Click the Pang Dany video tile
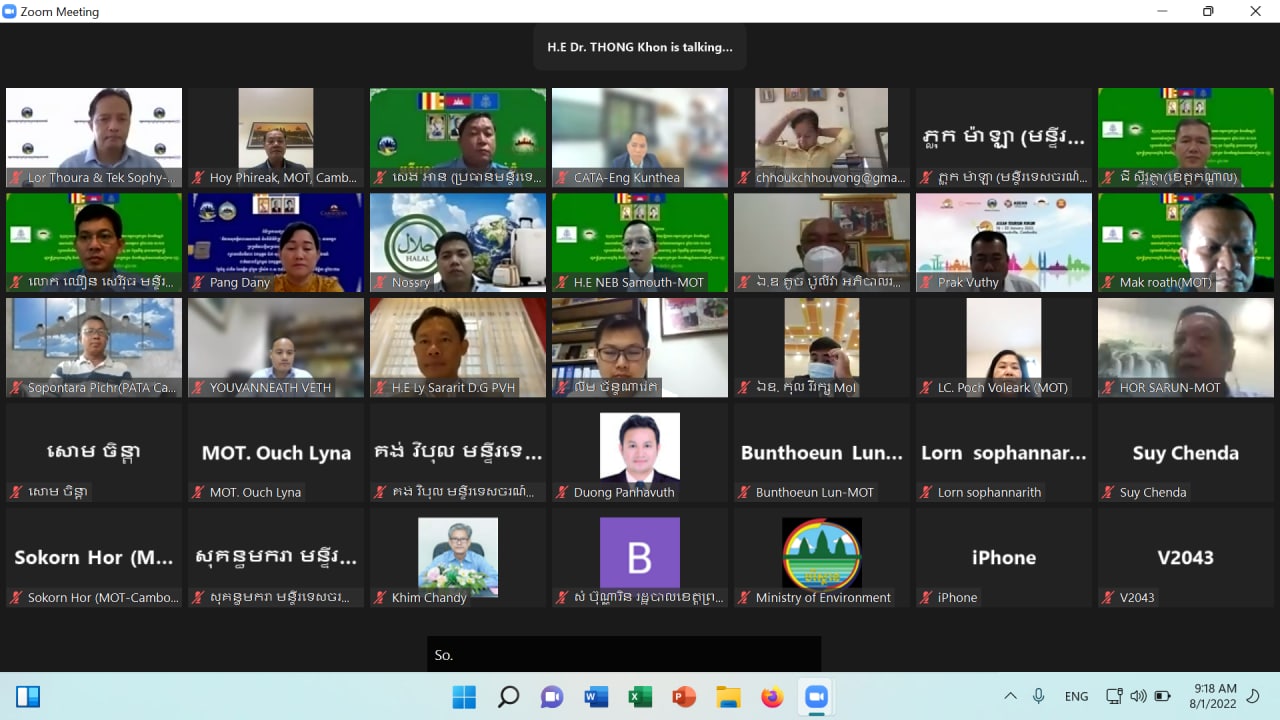Screen dimensions: 1280x720 coord(276,242)
